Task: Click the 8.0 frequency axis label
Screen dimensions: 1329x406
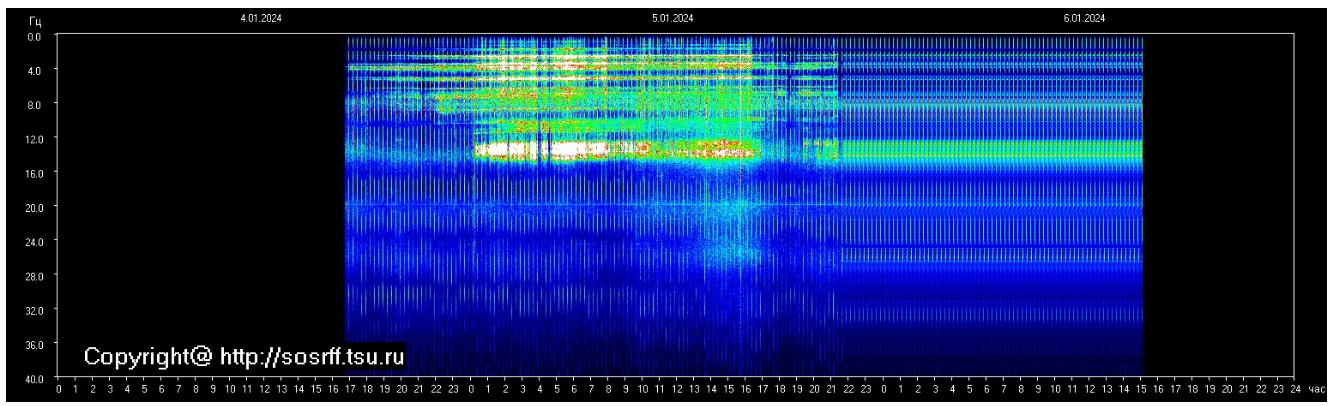Action: (x=35, y=104)
